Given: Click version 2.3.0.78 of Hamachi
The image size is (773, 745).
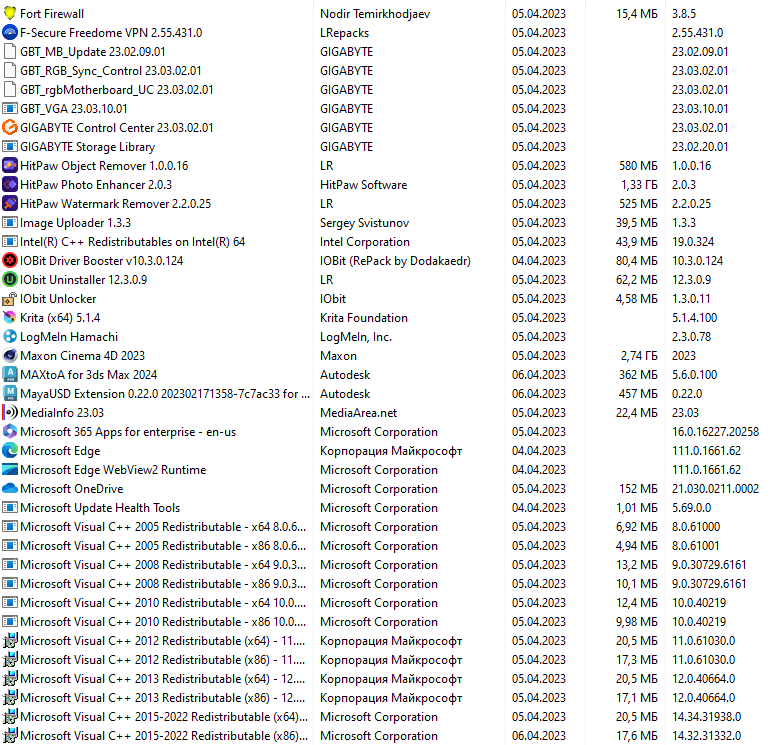Looking at the screenshot, I should [x=691, y=337].
